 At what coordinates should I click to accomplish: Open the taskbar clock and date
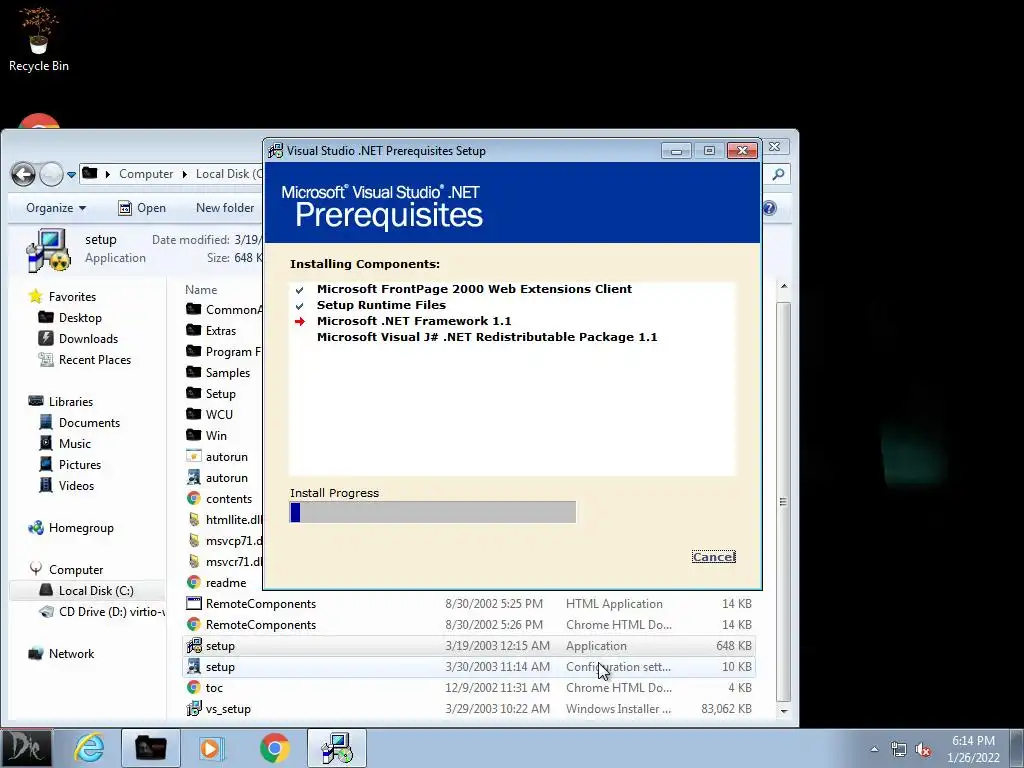[x=973, y=749]
